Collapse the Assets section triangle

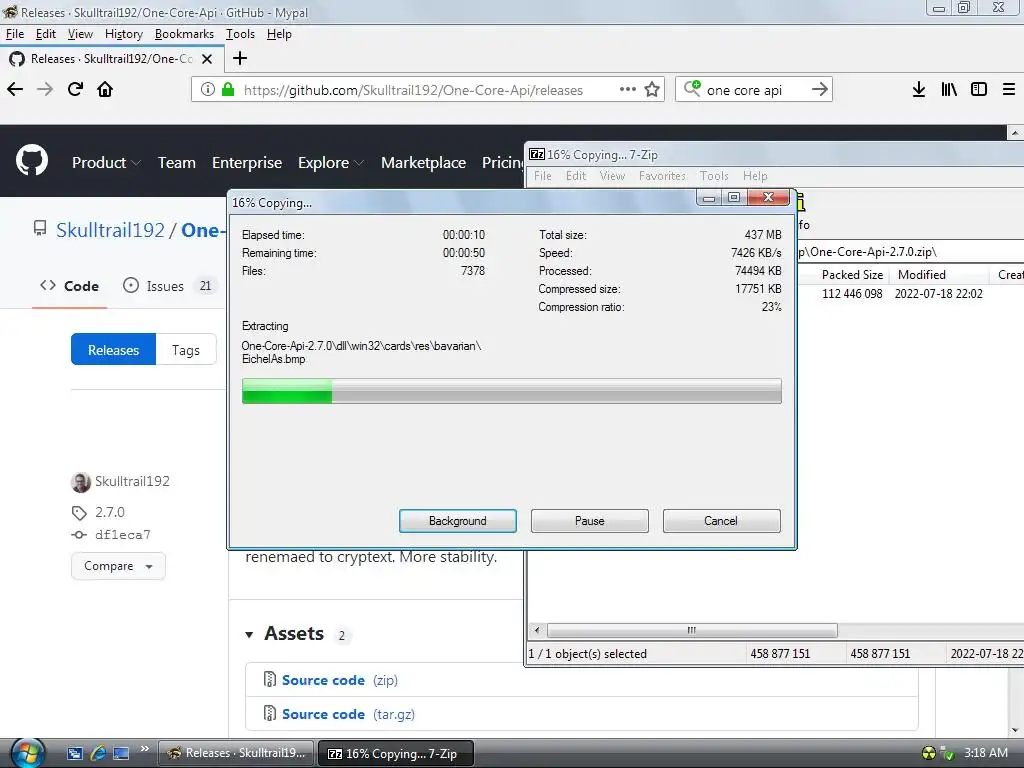coord(249,635)
